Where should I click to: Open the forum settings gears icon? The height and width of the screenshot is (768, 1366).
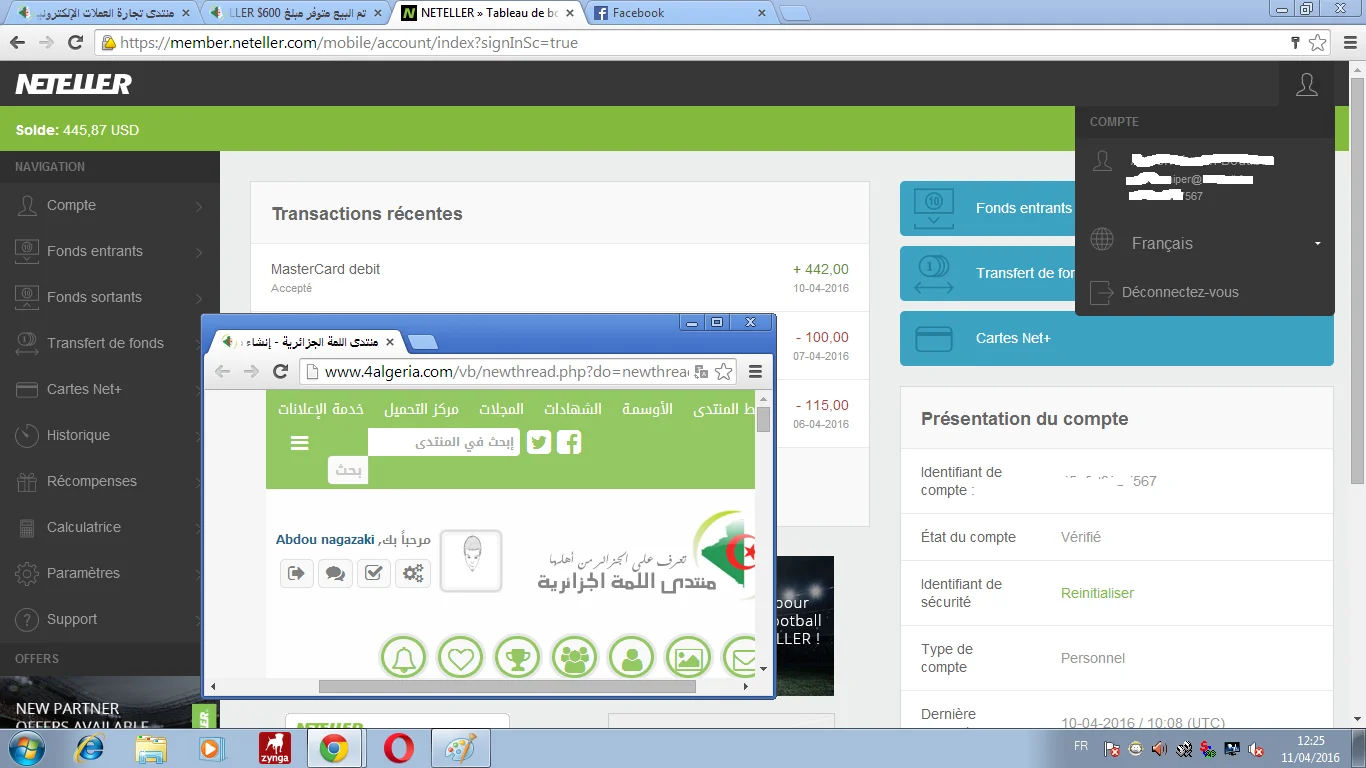tap(413, 573)
